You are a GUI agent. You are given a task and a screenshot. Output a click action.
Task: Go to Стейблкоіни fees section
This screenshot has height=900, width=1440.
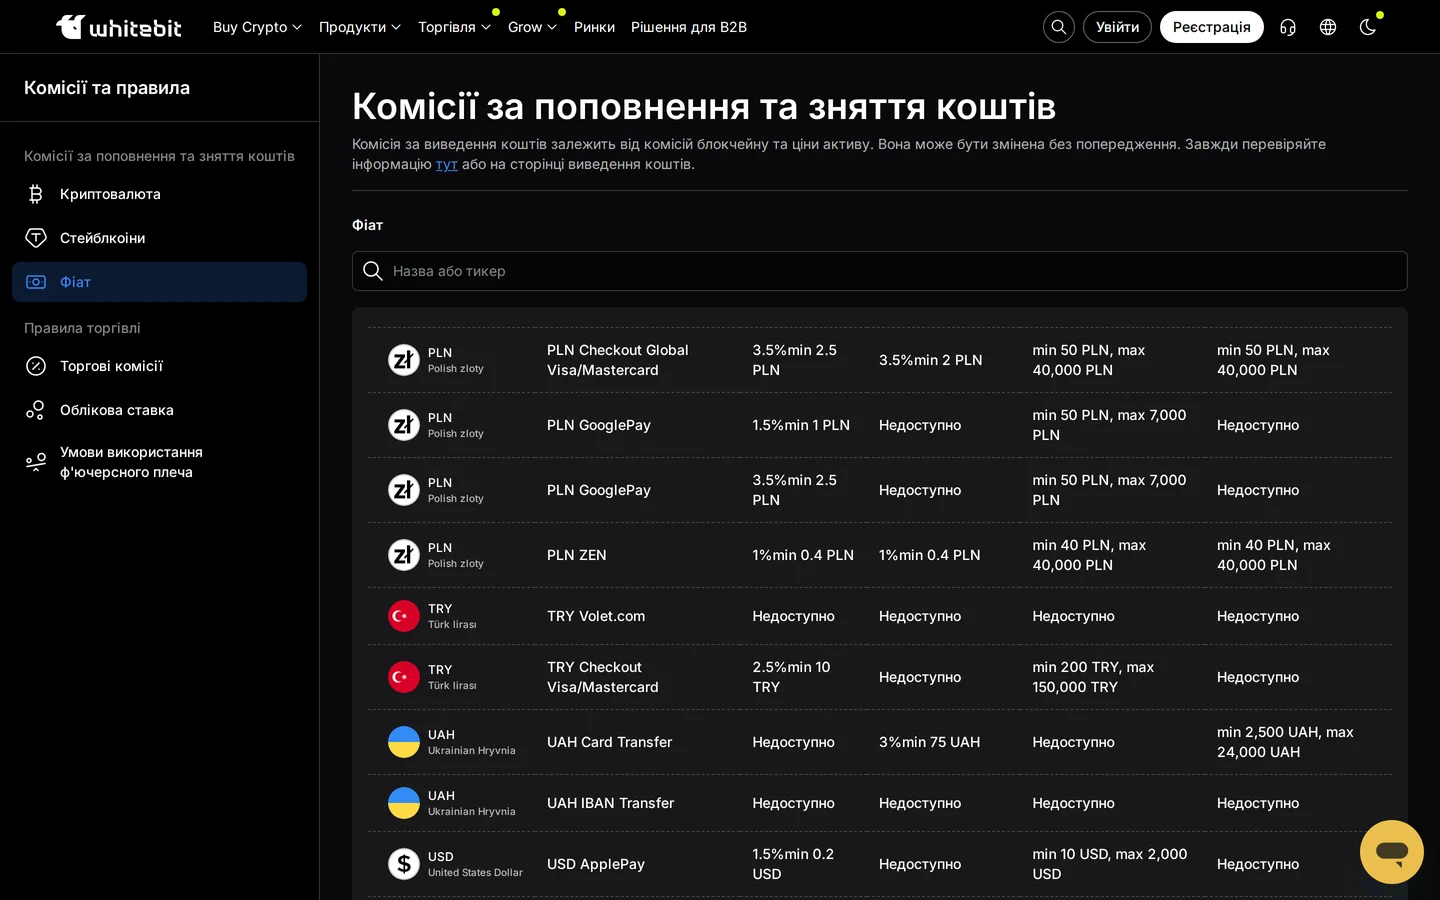(159, 238)
